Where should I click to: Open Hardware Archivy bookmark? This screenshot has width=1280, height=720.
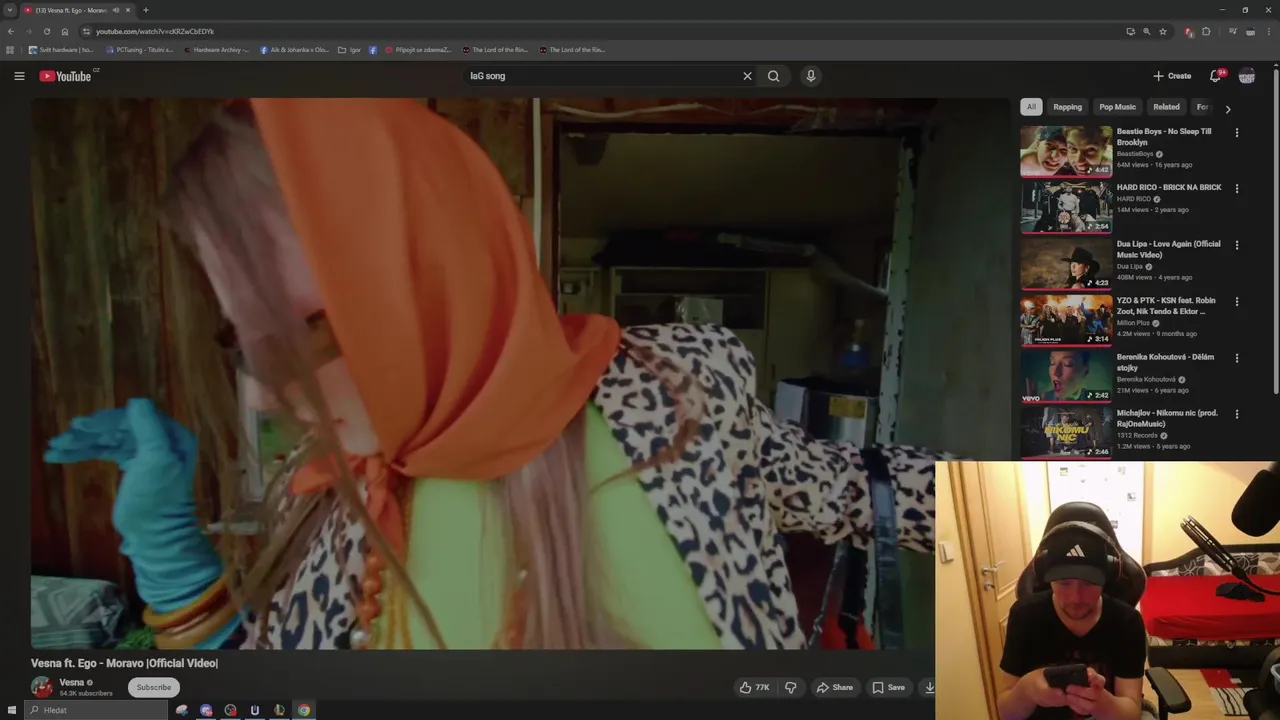(216, 49)
